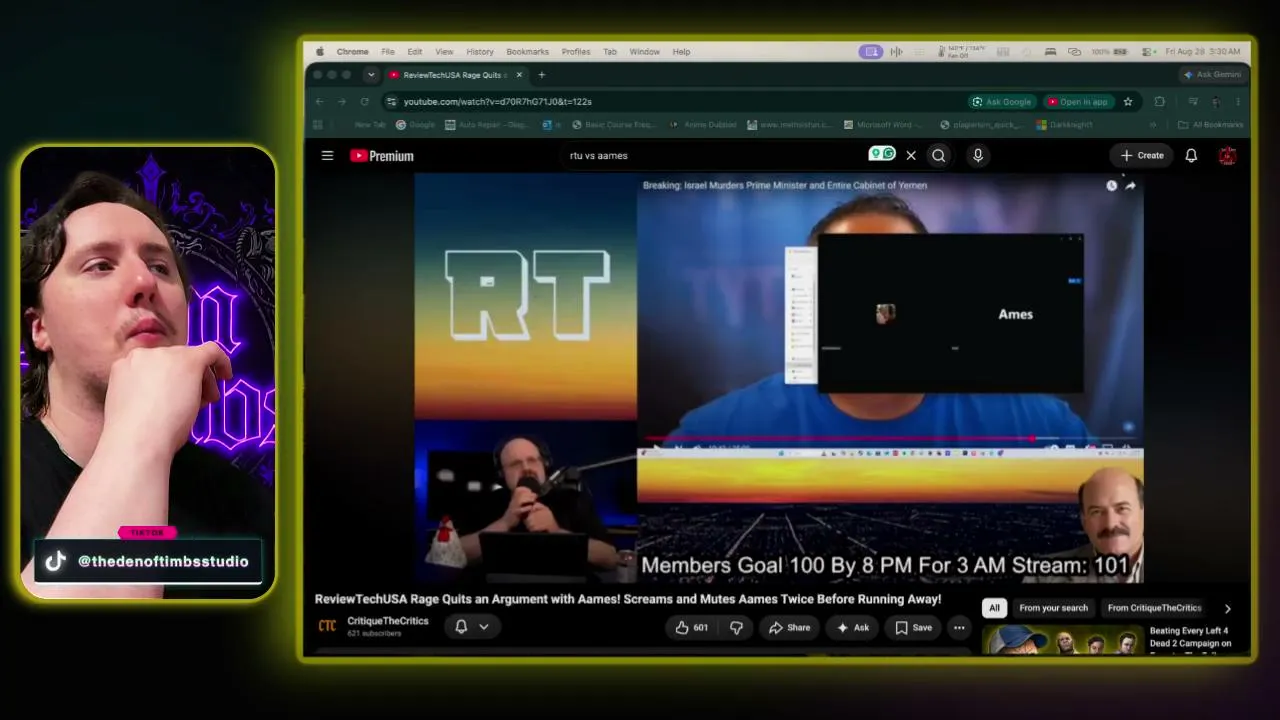This screenshot has height=720, width=1280.
Task: Open the Beating Every Left 4 Dead thumbnail
Action: pos(1062,639)
